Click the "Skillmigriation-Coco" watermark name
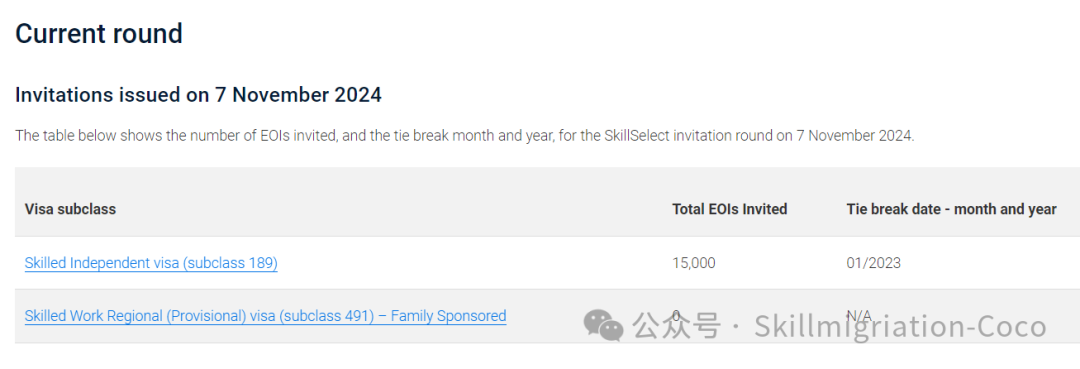 900,326
